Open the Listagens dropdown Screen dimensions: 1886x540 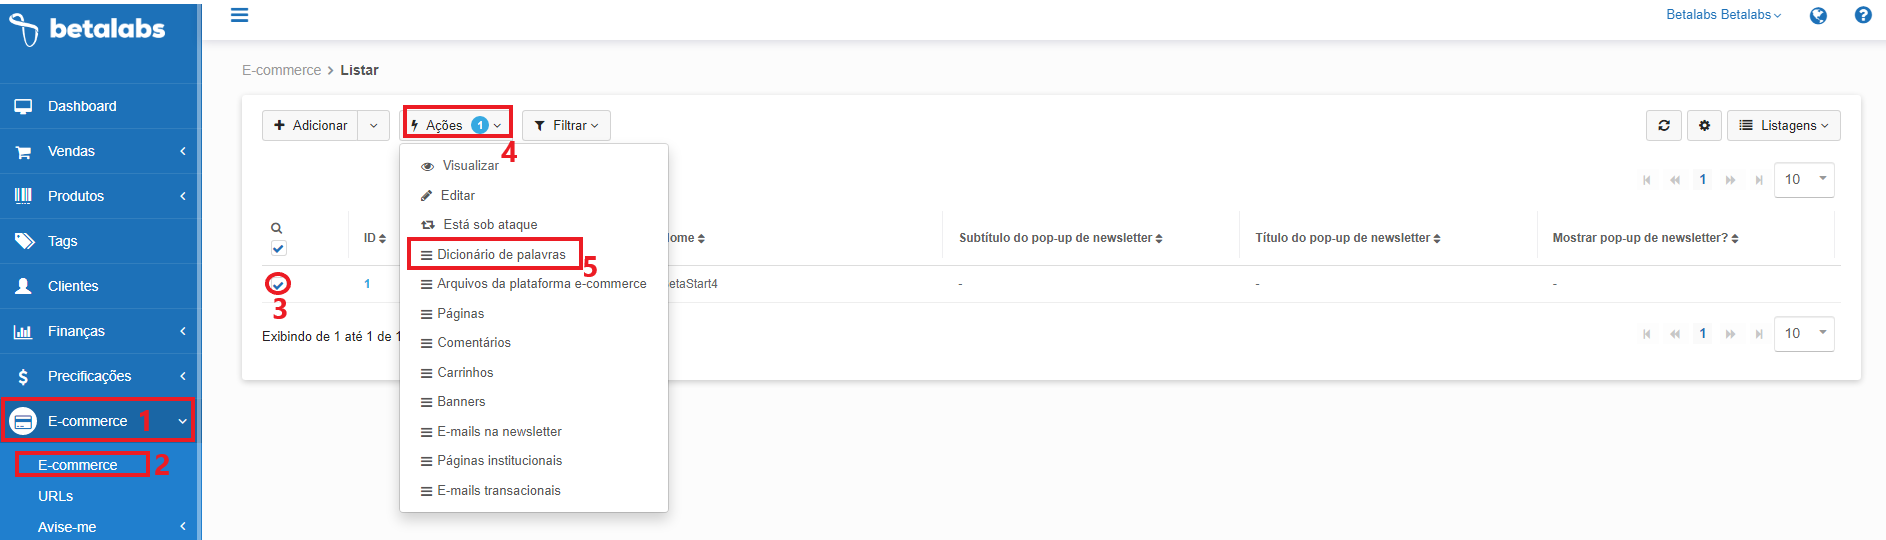(x=1783, y=125)
